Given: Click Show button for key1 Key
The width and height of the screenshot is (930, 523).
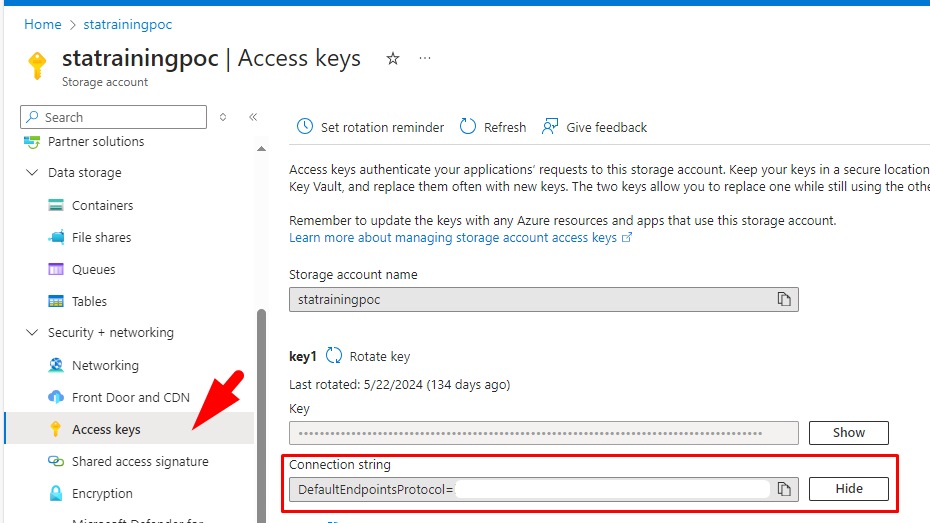Looking at the screenshot, I should pyautogui.click(x=849, y=433).
